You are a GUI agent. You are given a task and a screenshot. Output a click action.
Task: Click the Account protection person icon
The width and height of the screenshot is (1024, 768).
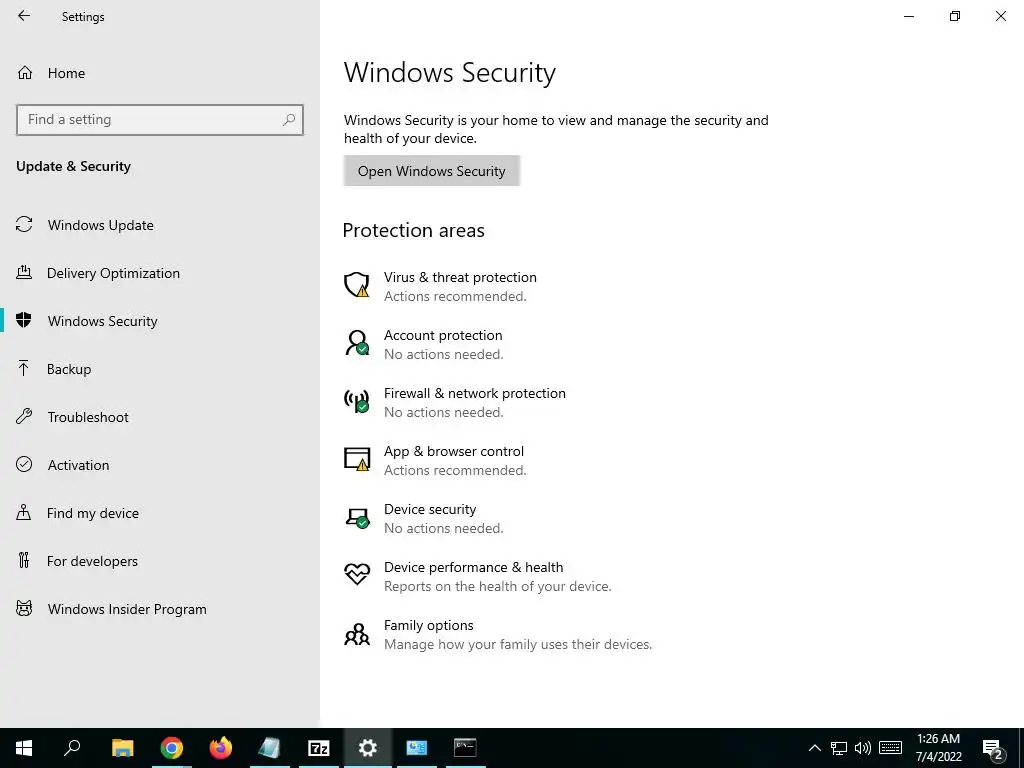(x=357, y=343)
